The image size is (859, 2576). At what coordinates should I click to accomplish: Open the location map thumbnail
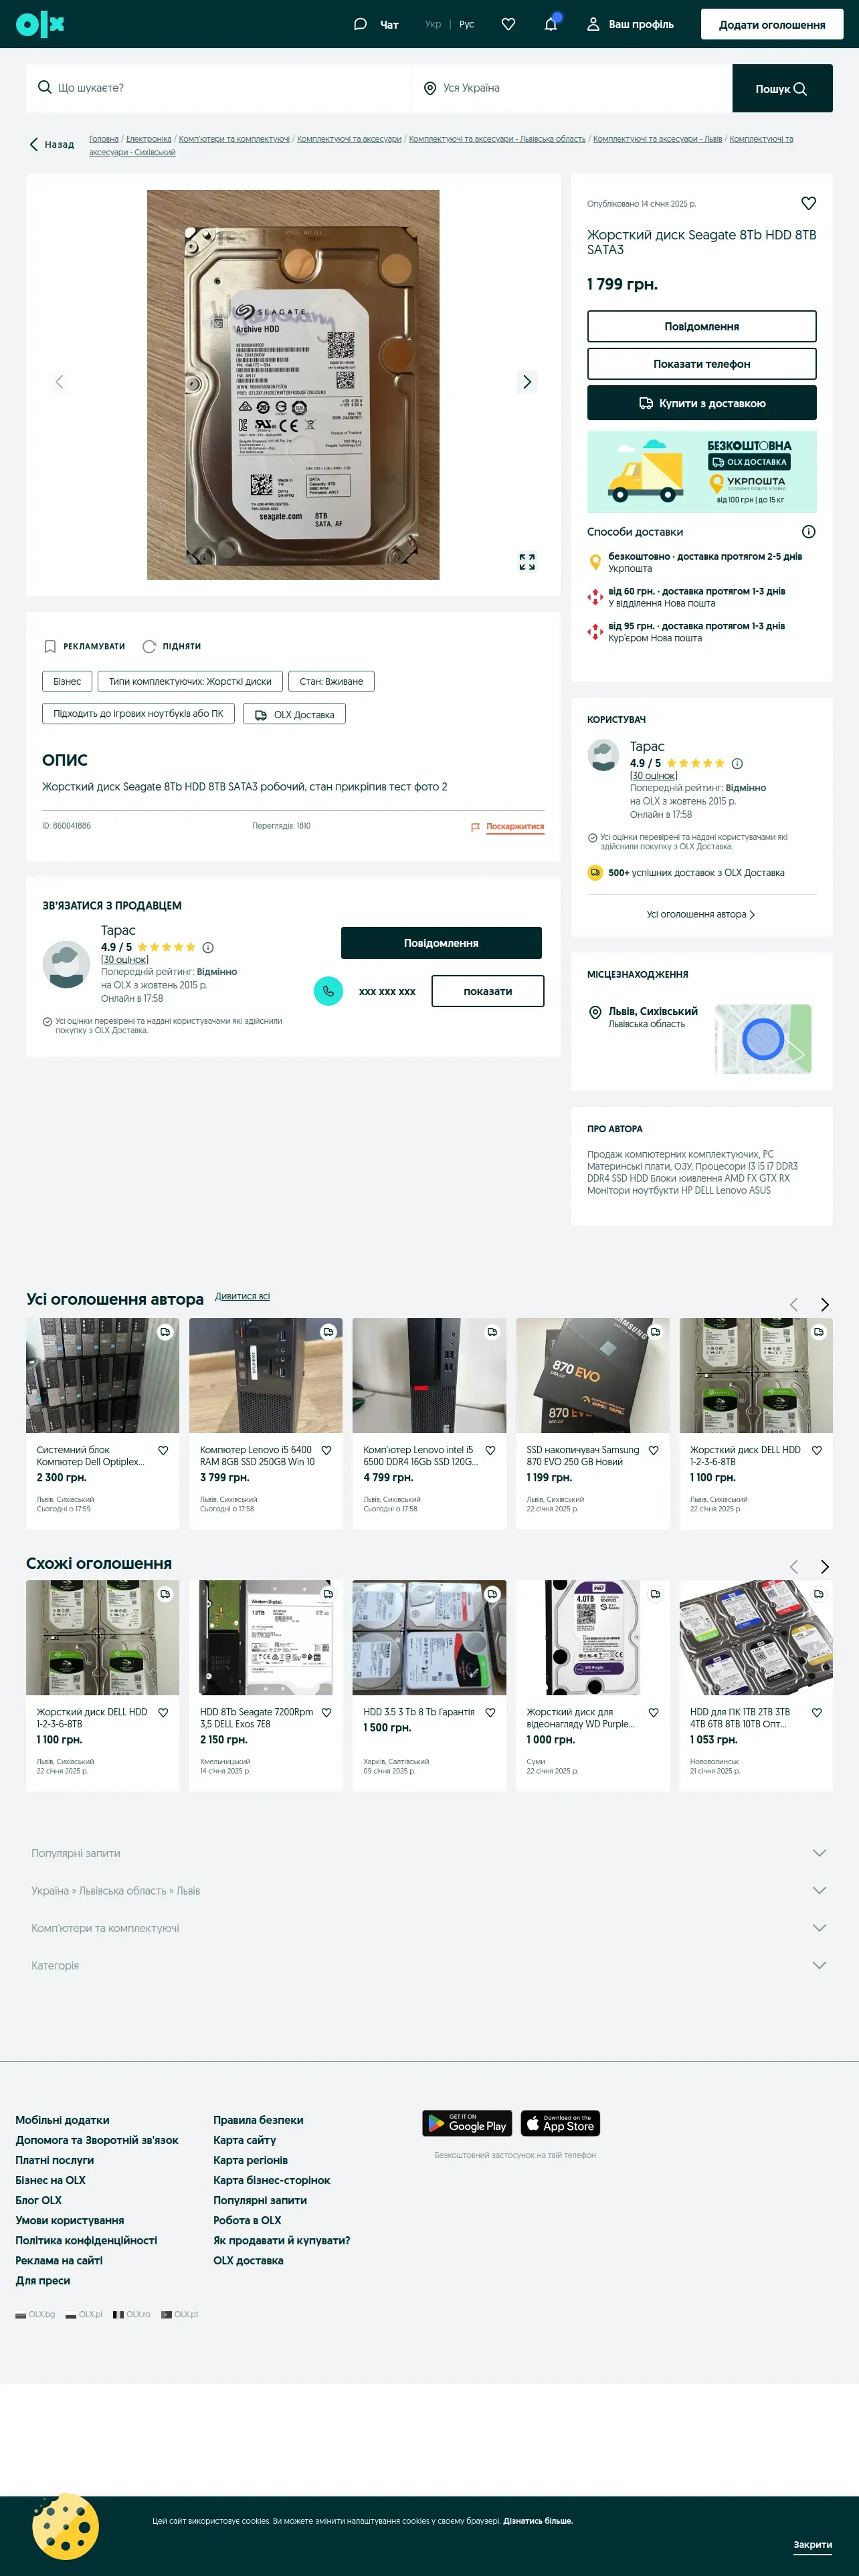[x=763, y=1039]
